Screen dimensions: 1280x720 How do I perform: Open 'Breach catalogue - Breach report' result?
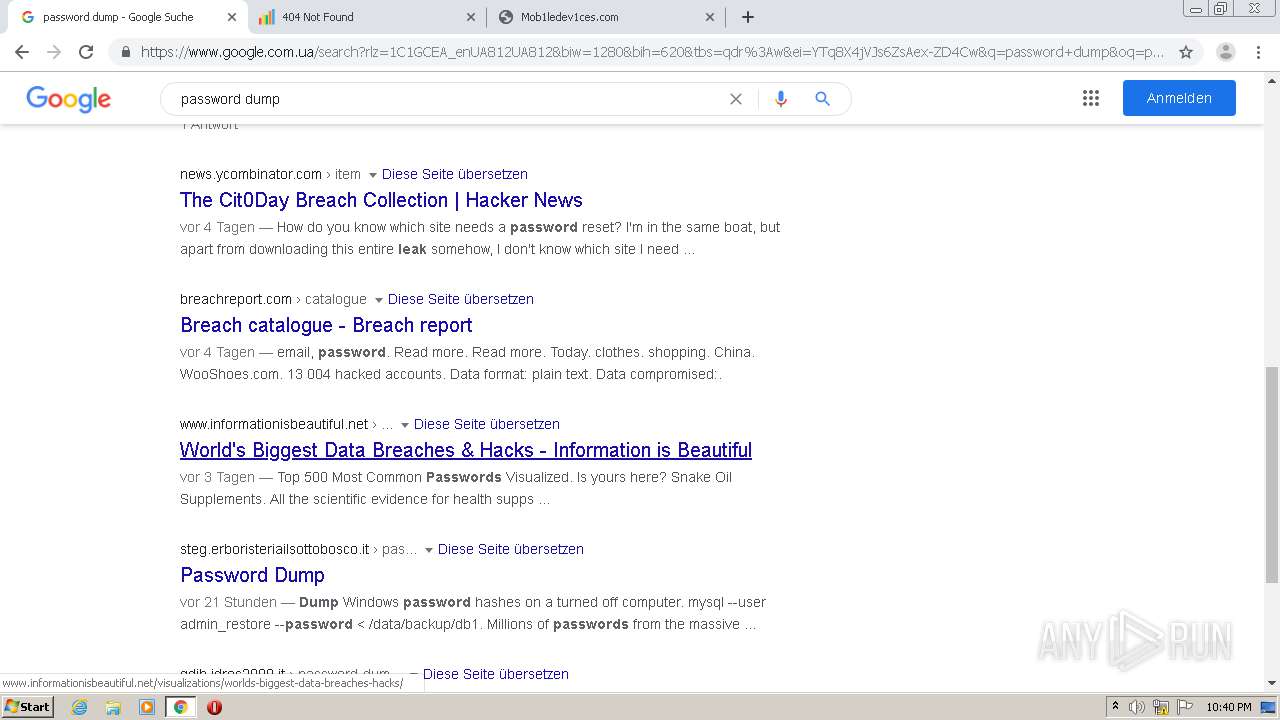pyautogui.click(x=326, y=325)
